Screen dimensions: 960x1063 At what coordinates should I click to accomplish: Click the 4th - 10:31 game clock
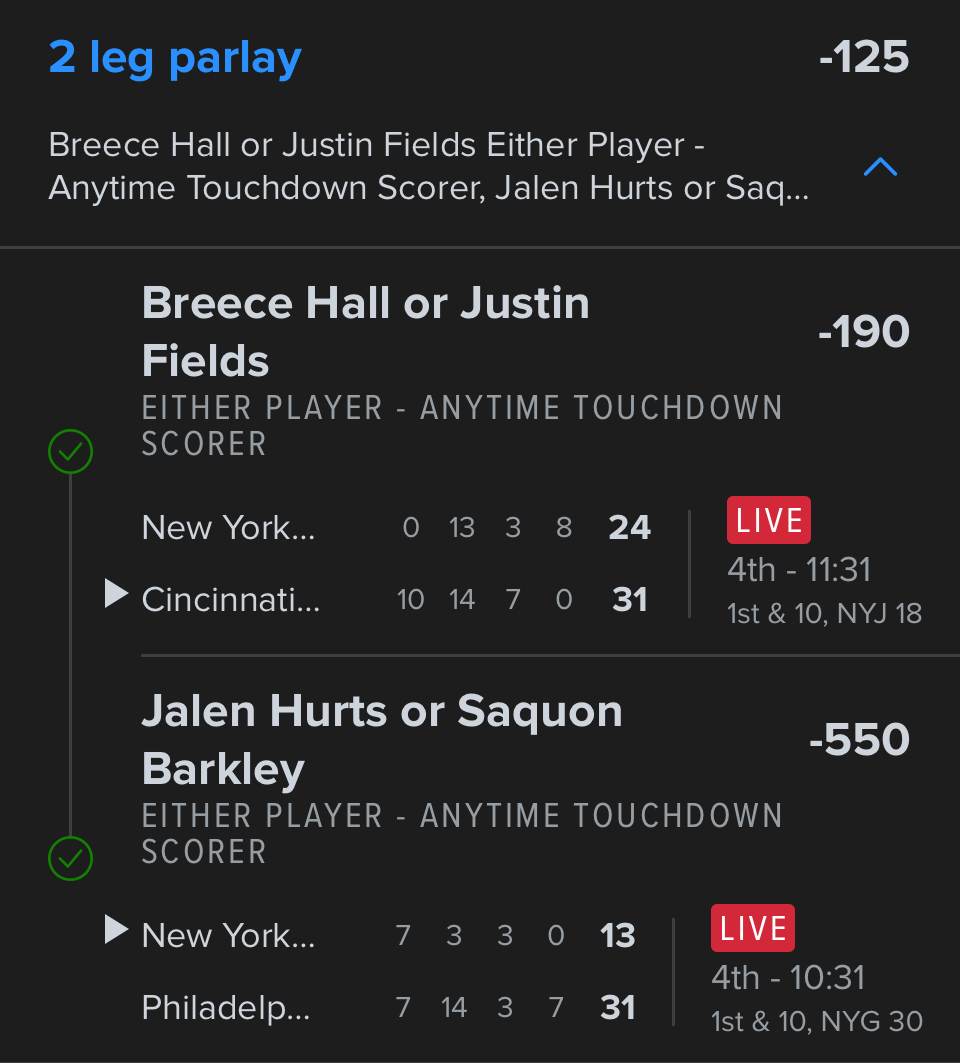[x=788, y=977]
